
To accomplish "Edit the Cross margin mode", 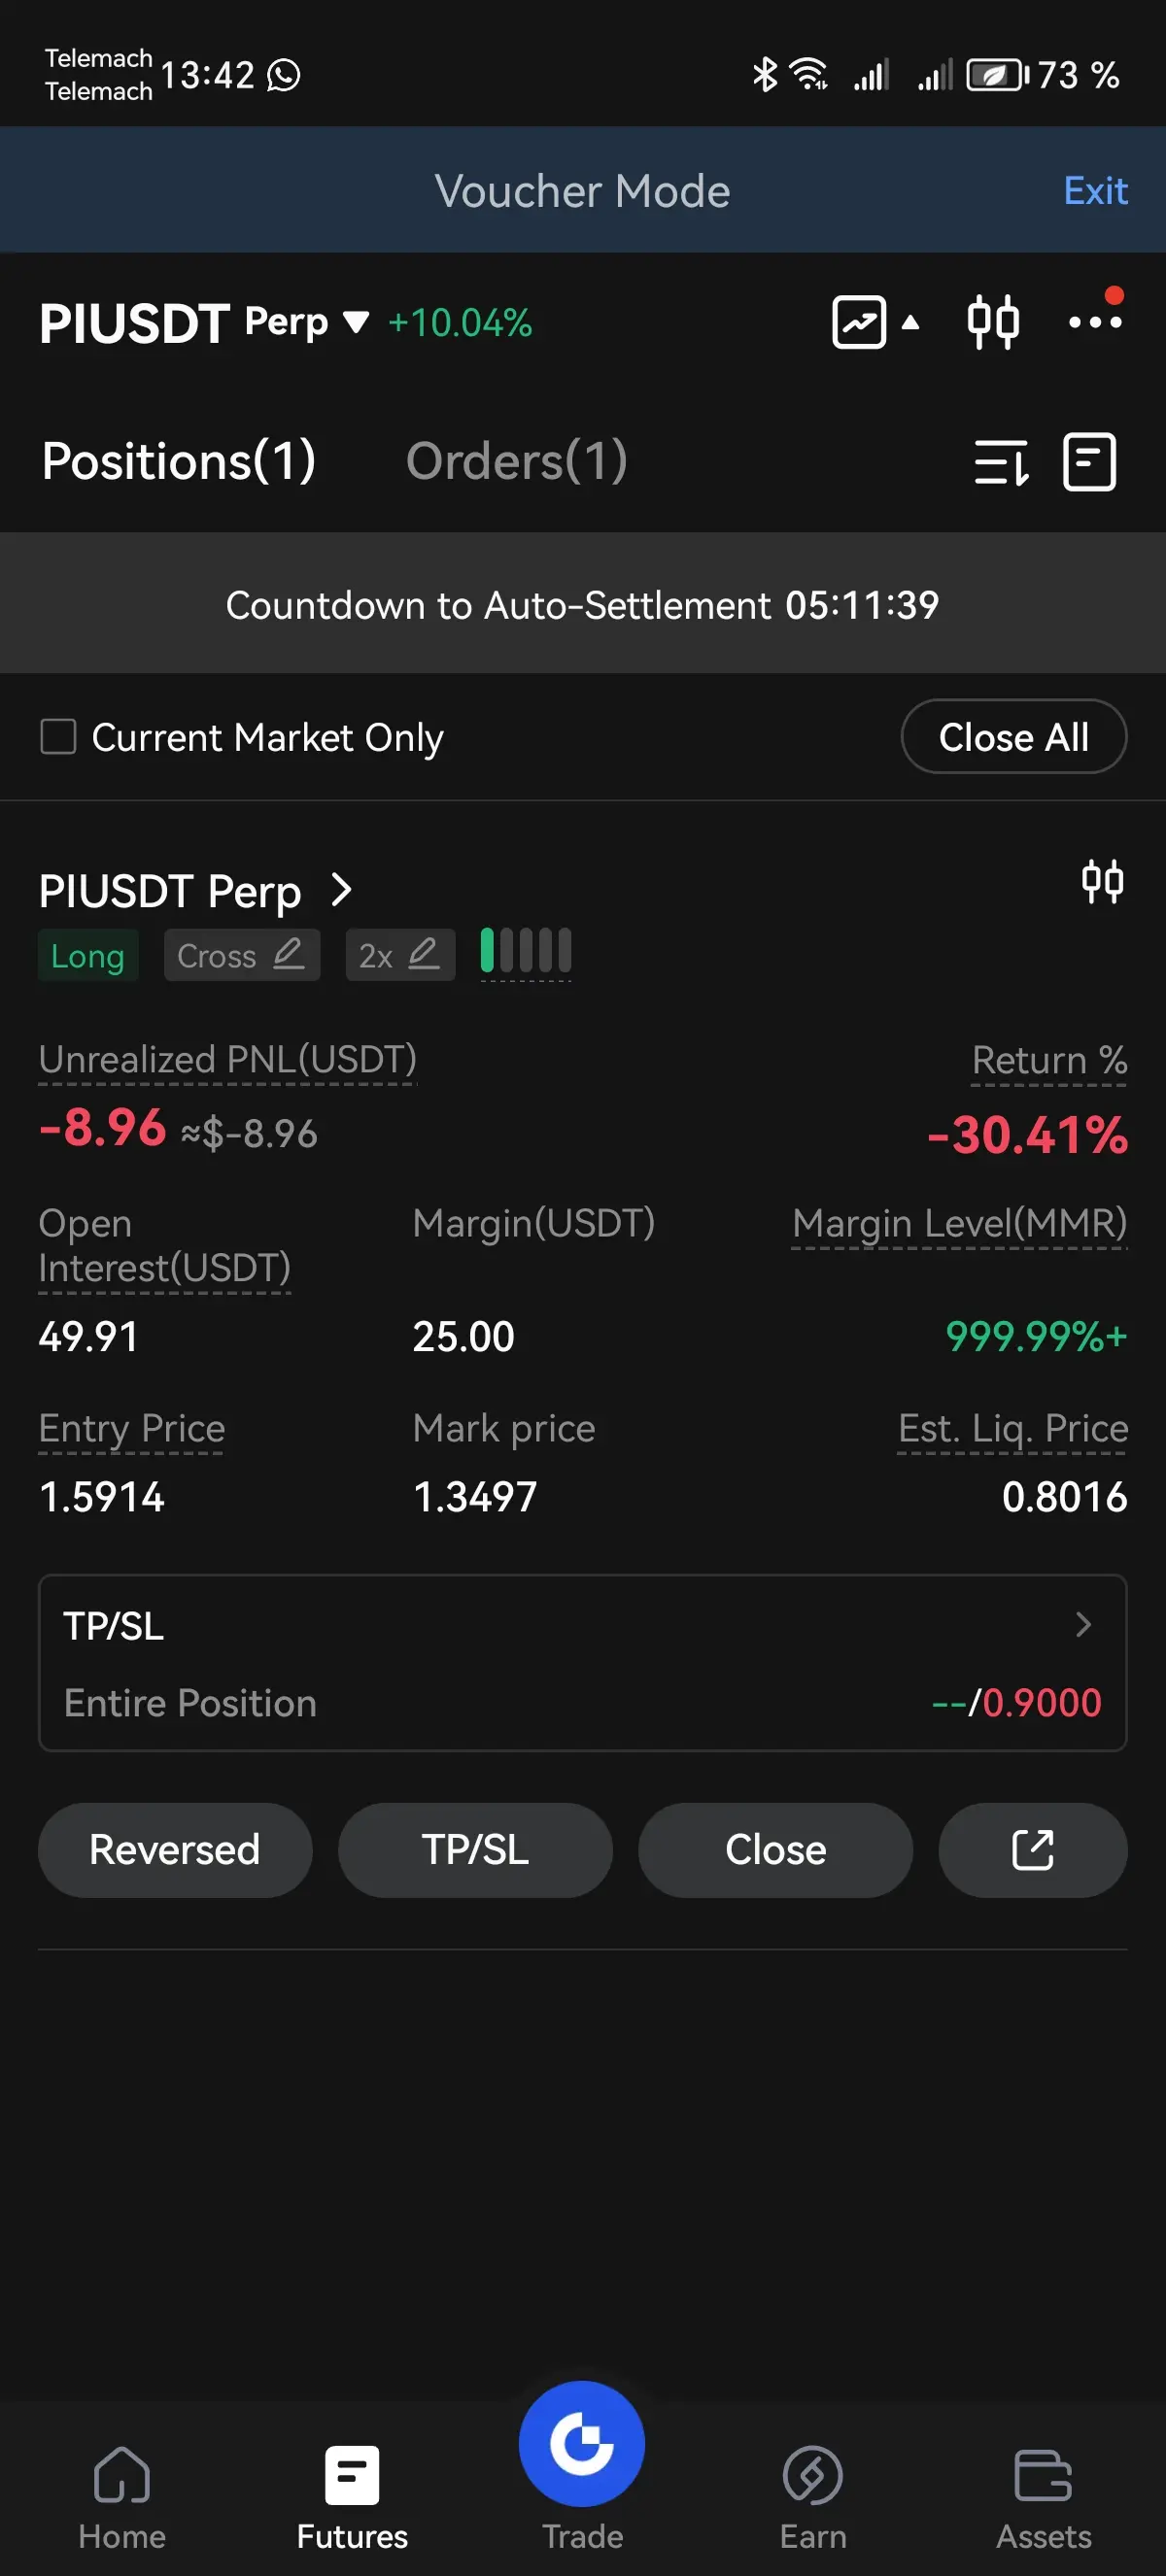I will (x=242, y=955).
